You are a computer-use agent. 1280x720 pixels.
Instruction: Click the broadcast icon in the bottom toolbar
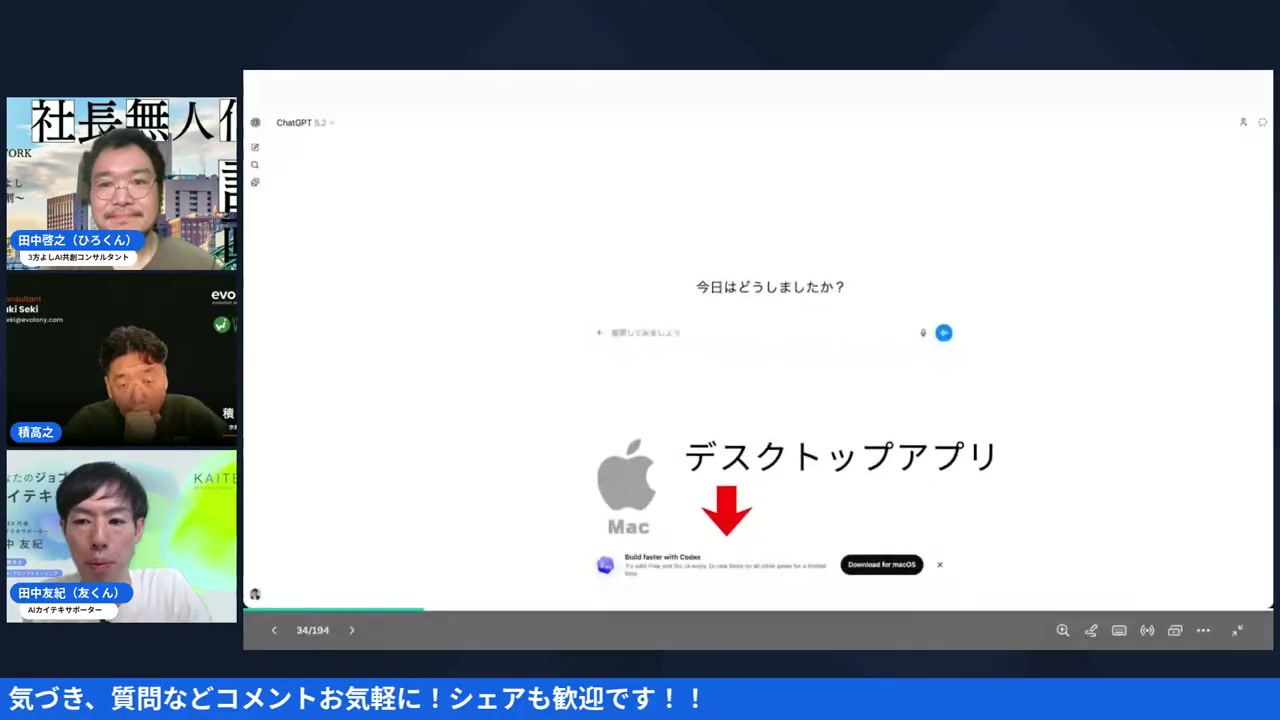click(x=1147, y=630)
